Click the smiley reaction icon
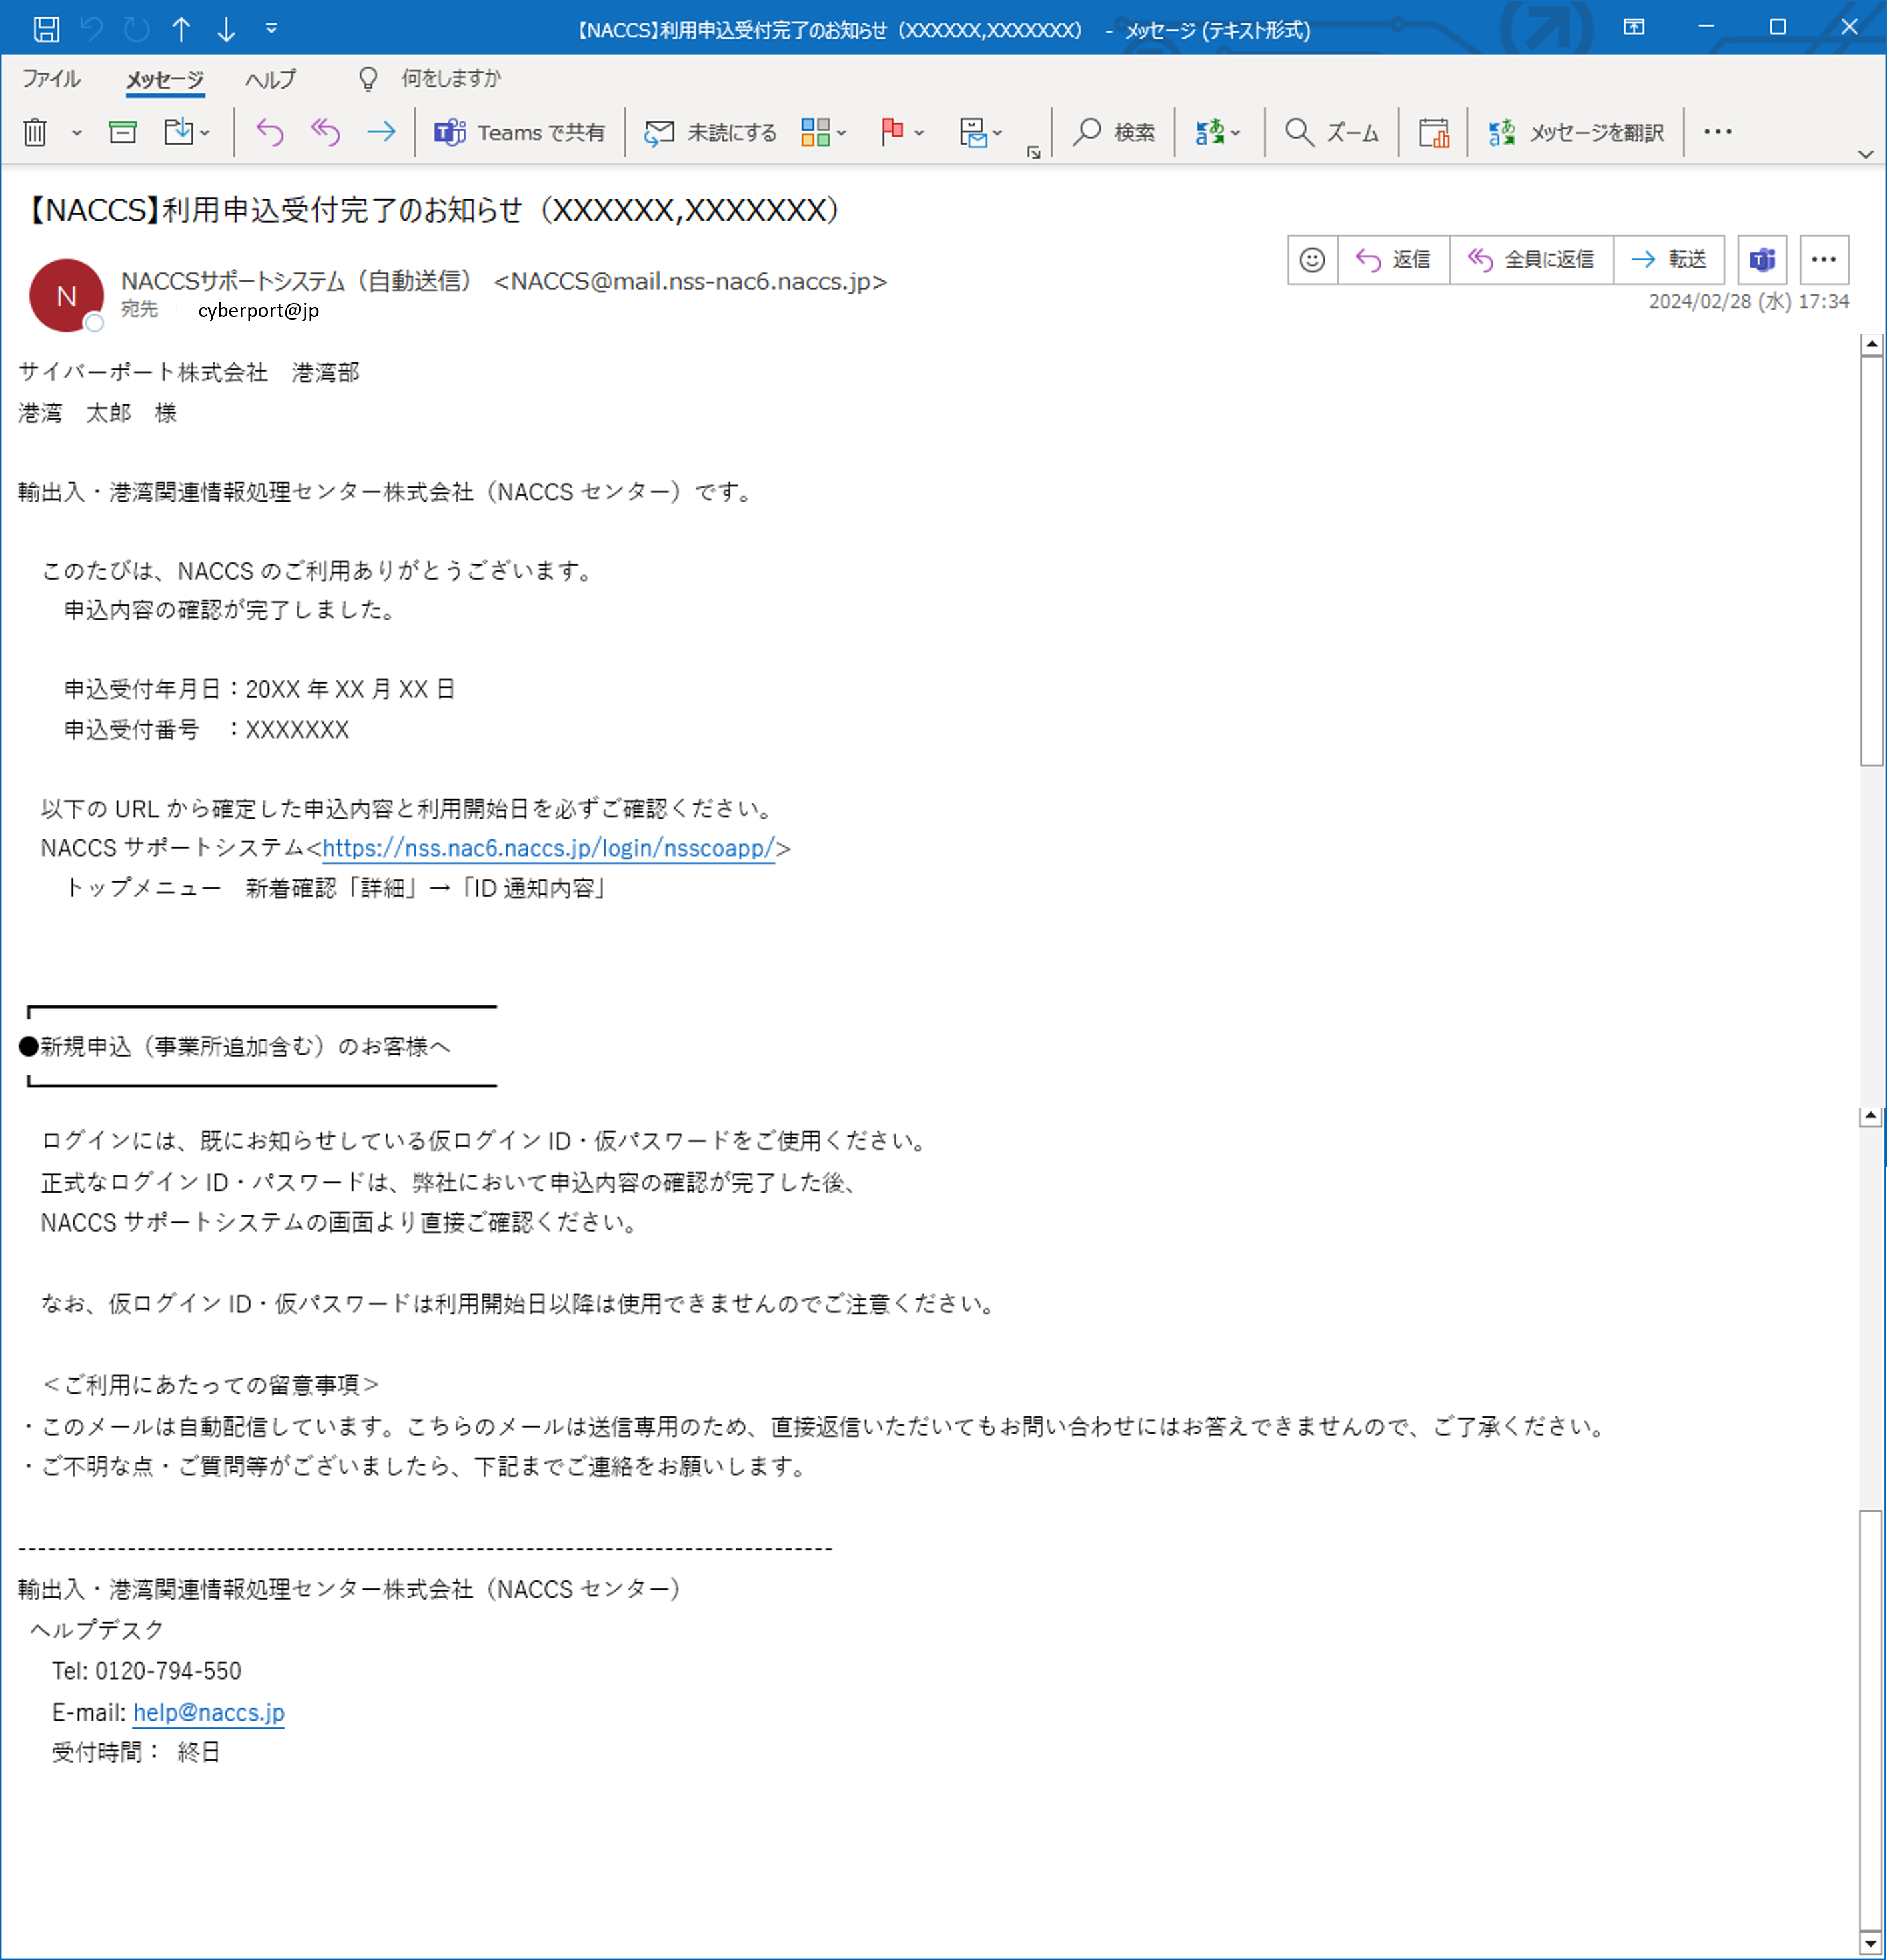This screenshot has height=1960, width=1887. point(1312,260)
